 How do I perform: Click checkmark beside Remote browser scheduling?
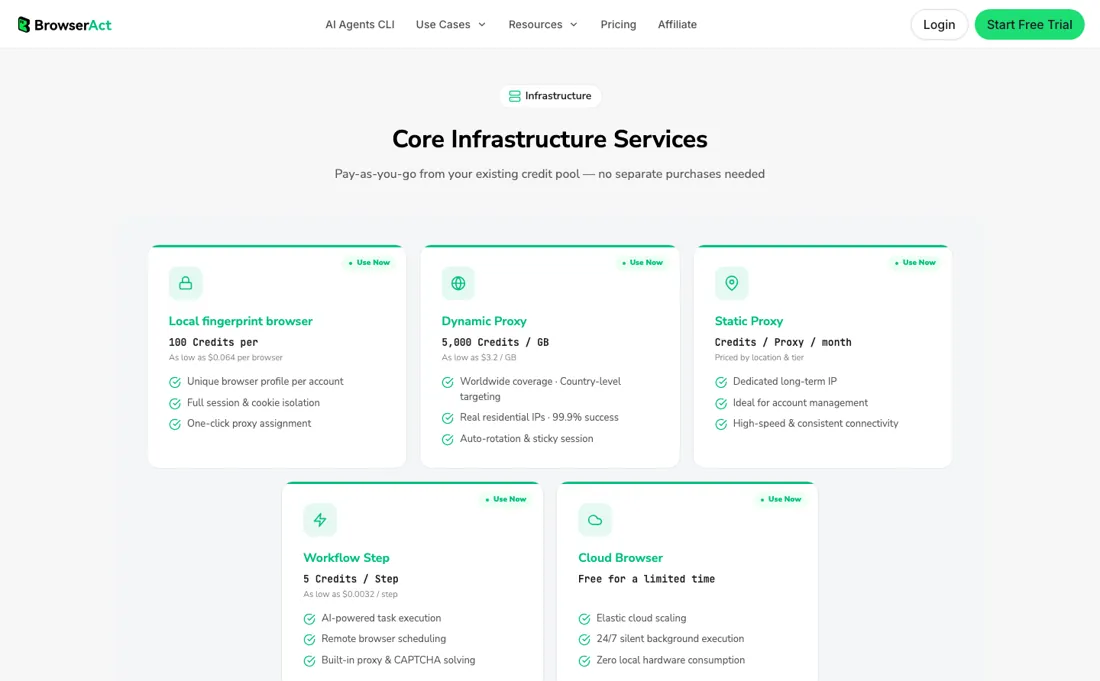pyautogui.click(x=309, y=640)
